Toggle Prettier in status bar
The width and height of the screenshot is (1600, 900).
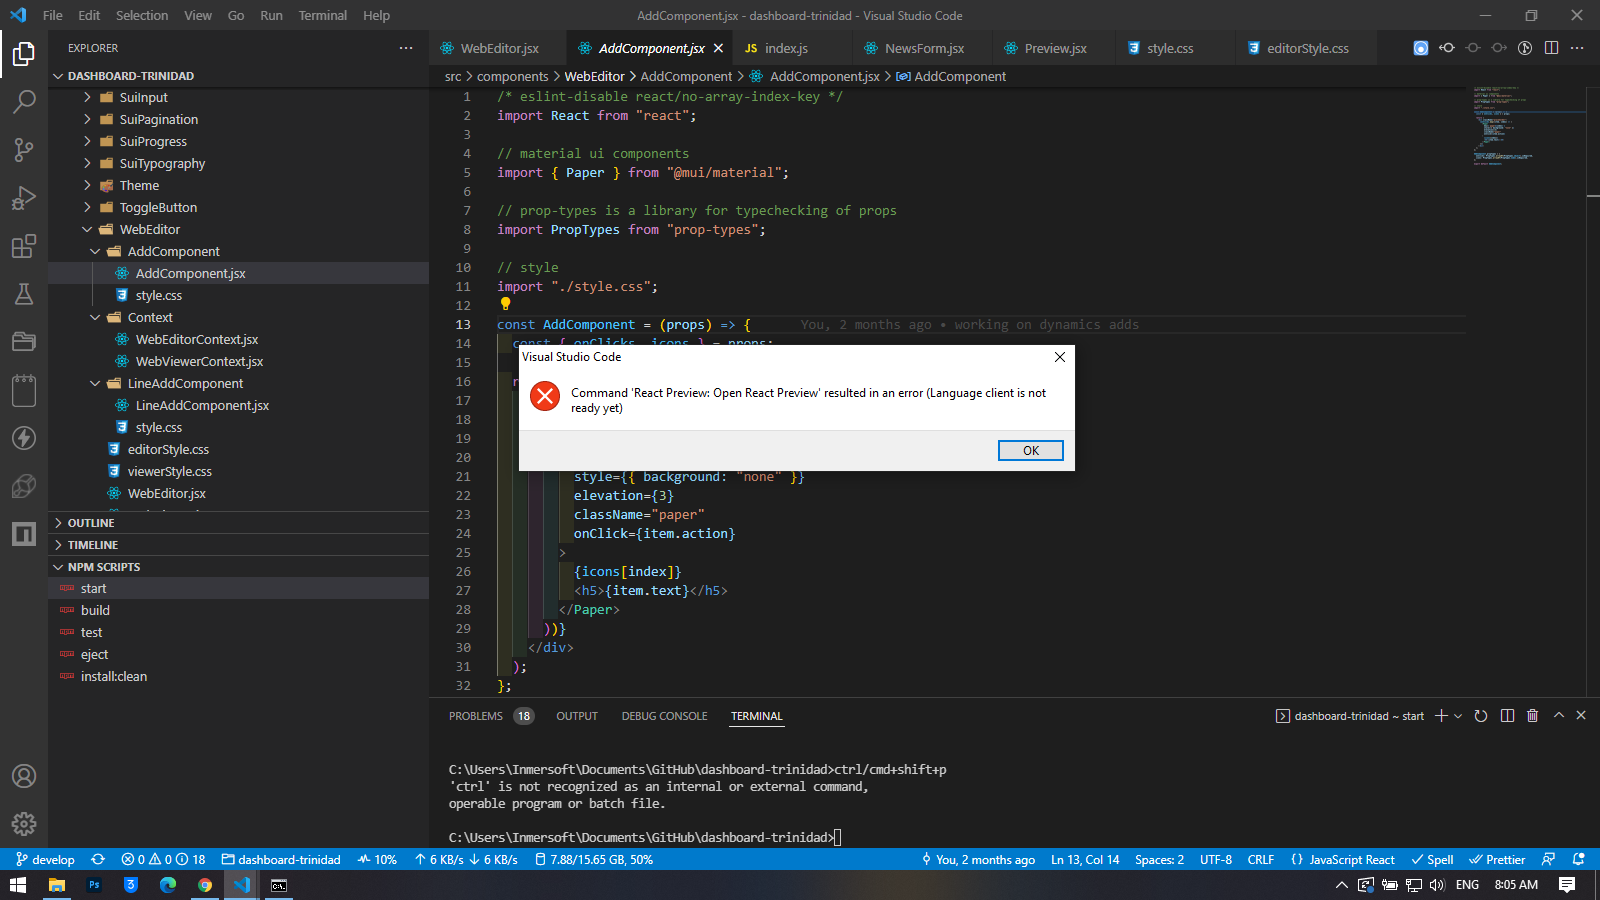click(1497, 859)
